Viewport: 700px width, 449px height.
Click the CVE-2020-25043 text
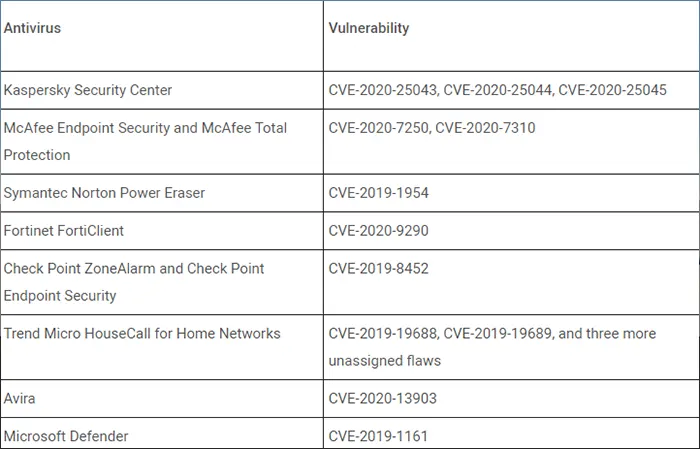[x=383, y=90]
